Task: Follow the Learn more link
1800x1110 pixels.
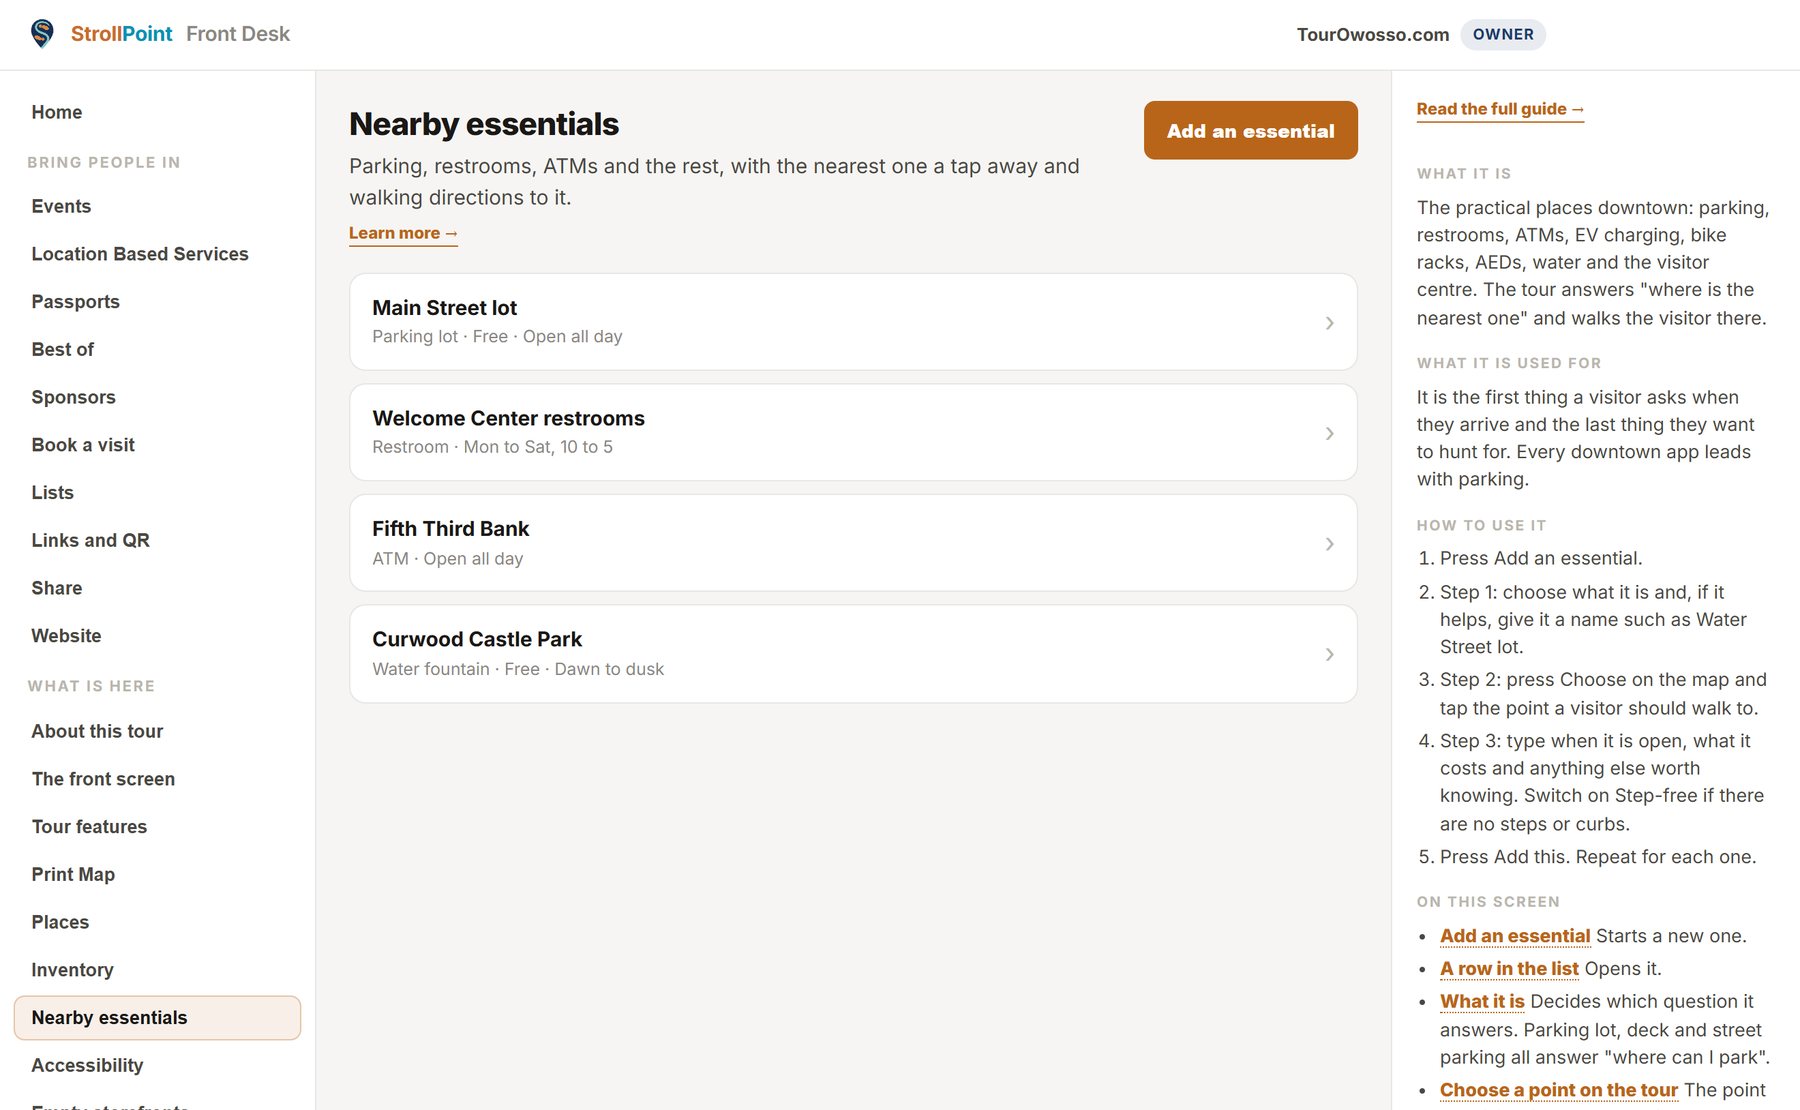Action: click(403, 233)
